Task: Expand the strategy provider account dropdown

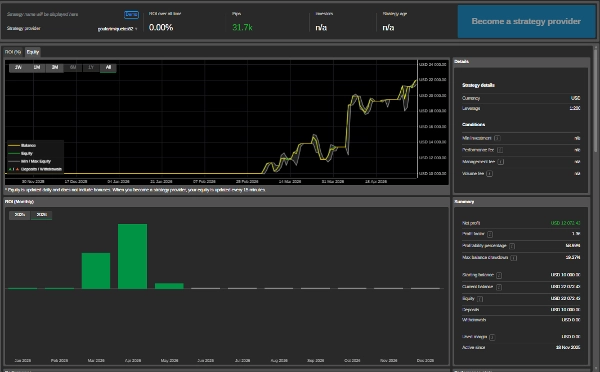Action: (x=117, y=29)
